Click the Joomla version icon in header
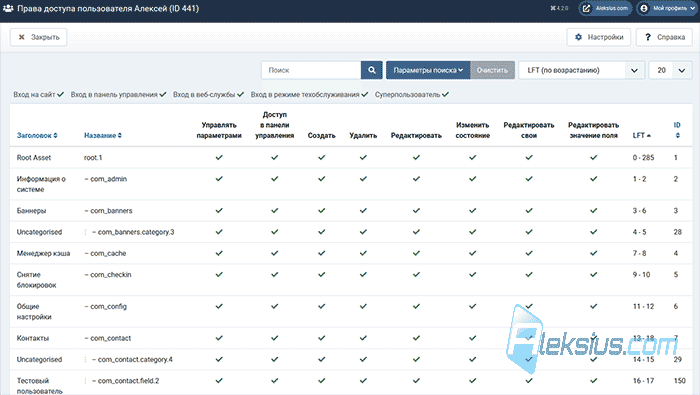The image size is (700, 395). pyautogui.click(x=554, y=8)
